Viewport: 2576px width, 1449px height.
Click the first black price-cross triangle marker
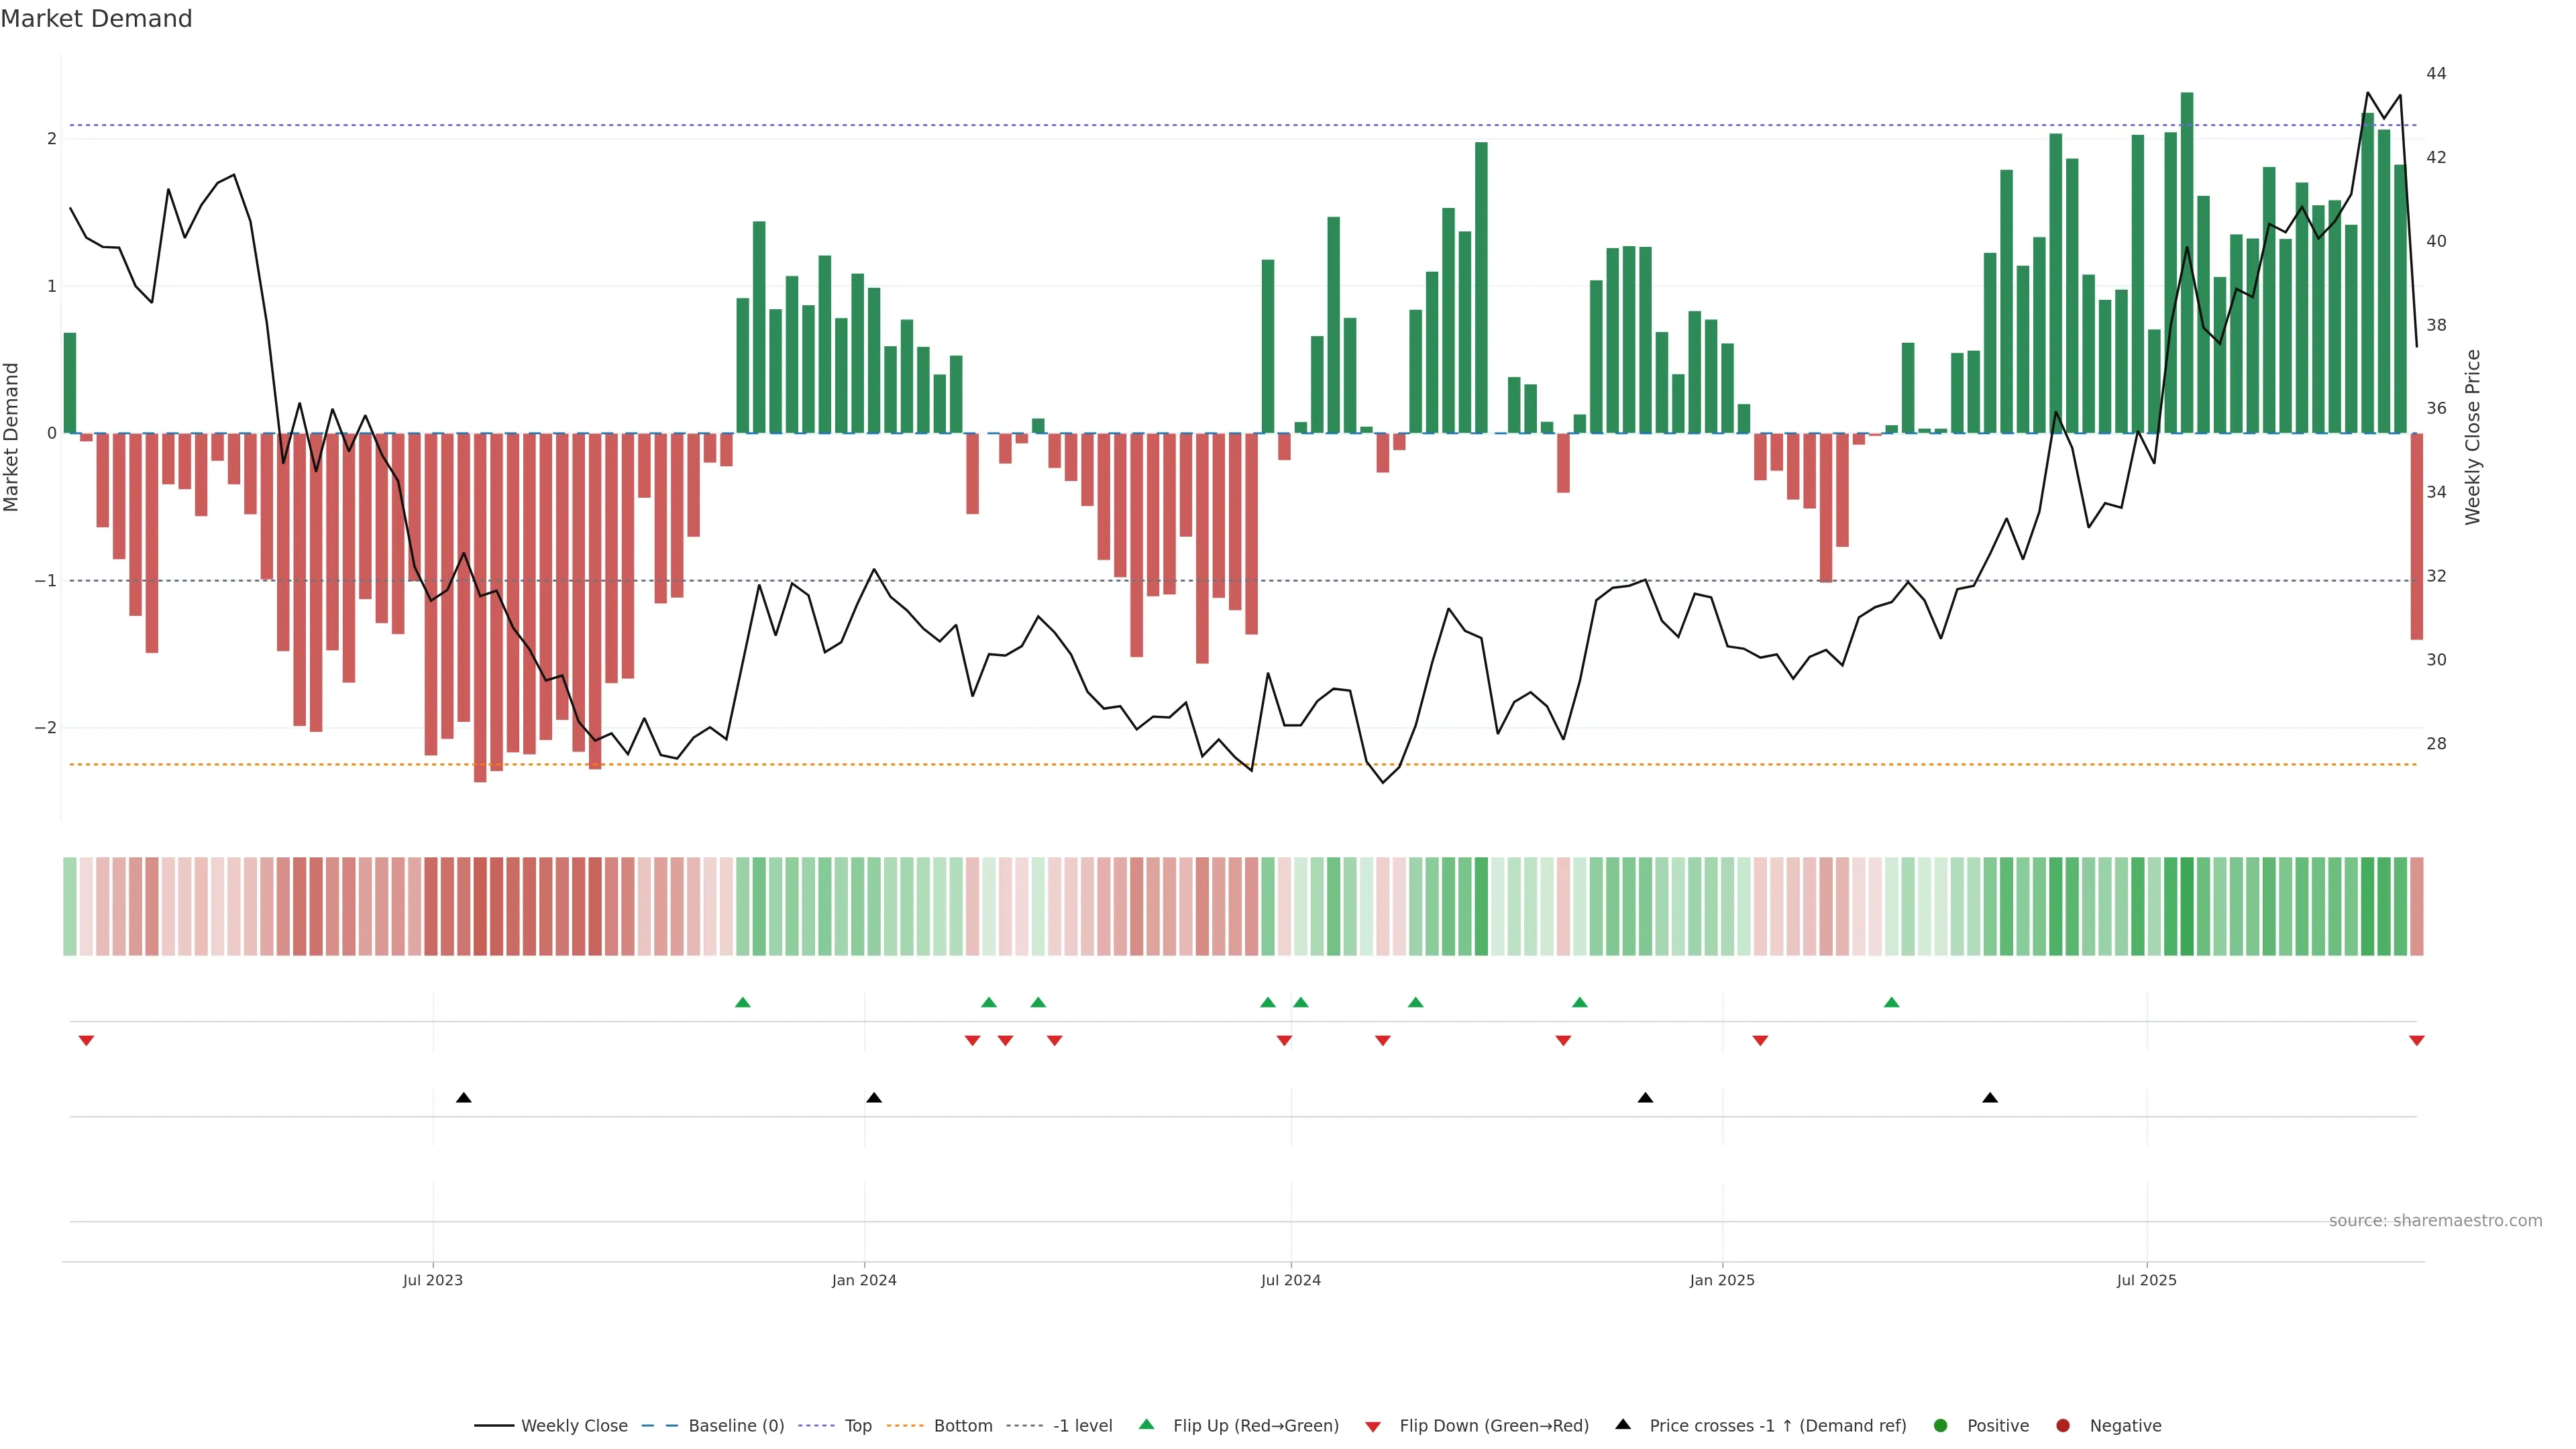(463, 1098)
